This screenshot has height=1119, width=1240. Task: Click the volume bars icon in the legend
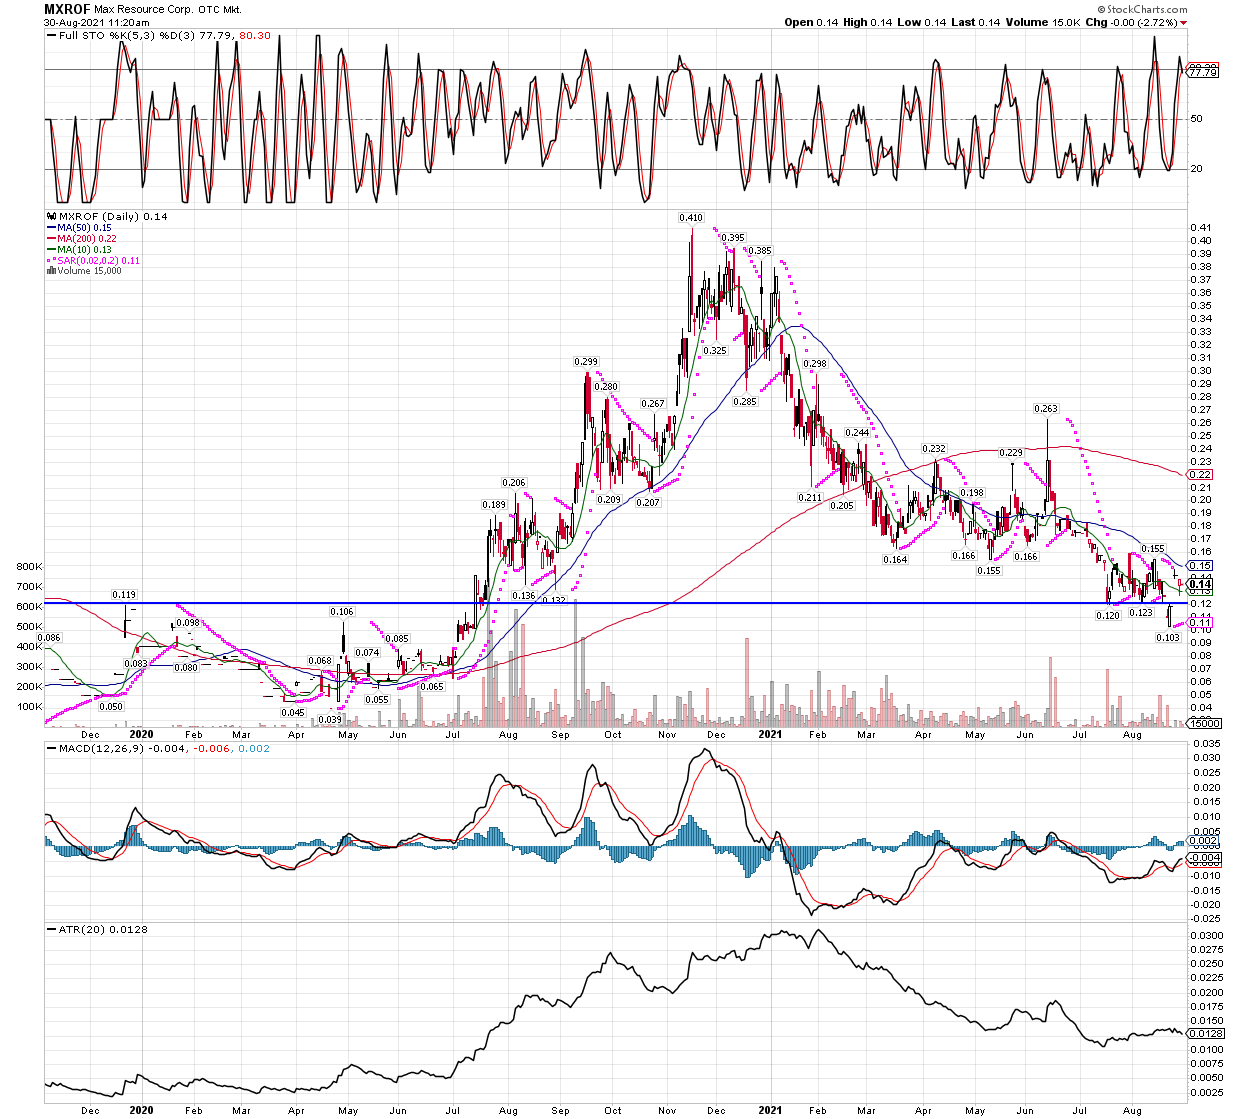click(52, 271)
